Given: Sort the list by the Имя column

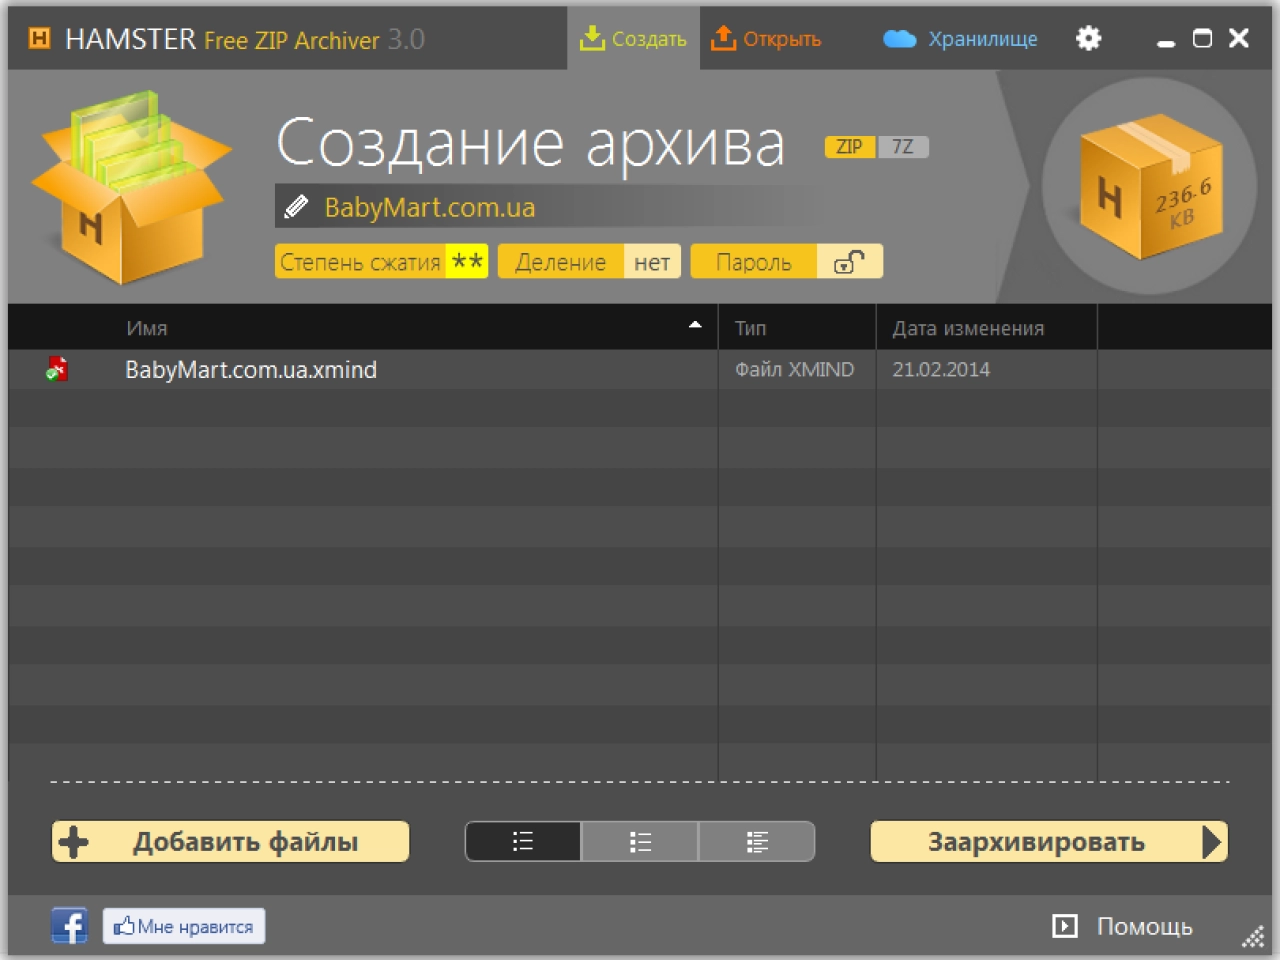Looking at the screenshot, I should pos(146,328).
